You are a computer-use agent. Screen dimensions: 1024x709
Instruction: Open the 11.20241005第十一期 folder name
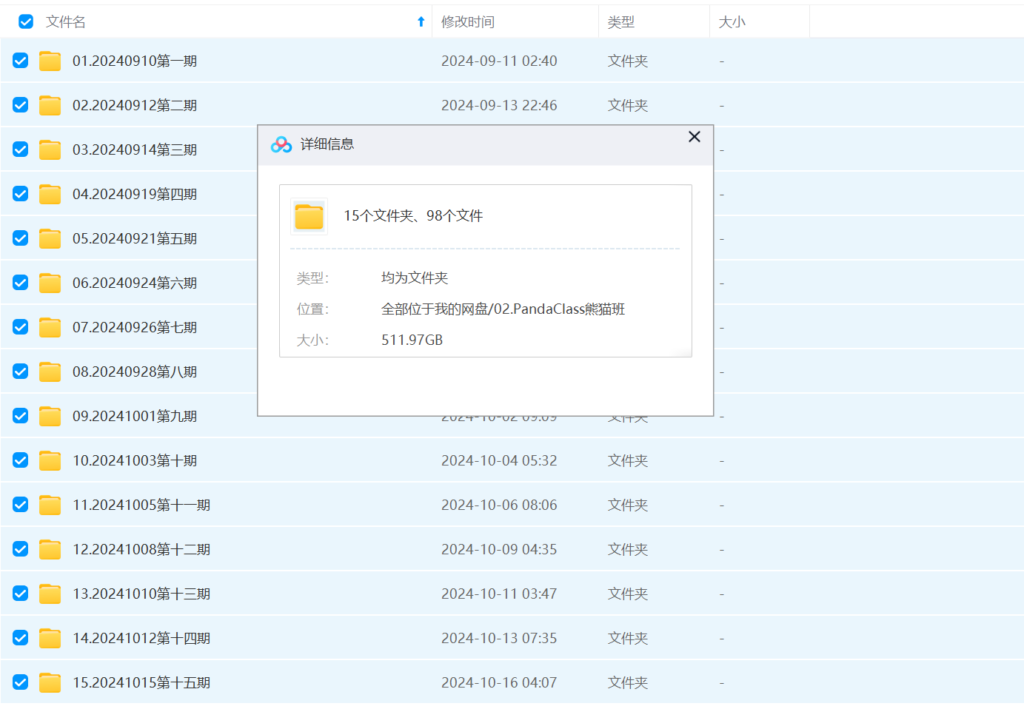click(x=141, y=505)
